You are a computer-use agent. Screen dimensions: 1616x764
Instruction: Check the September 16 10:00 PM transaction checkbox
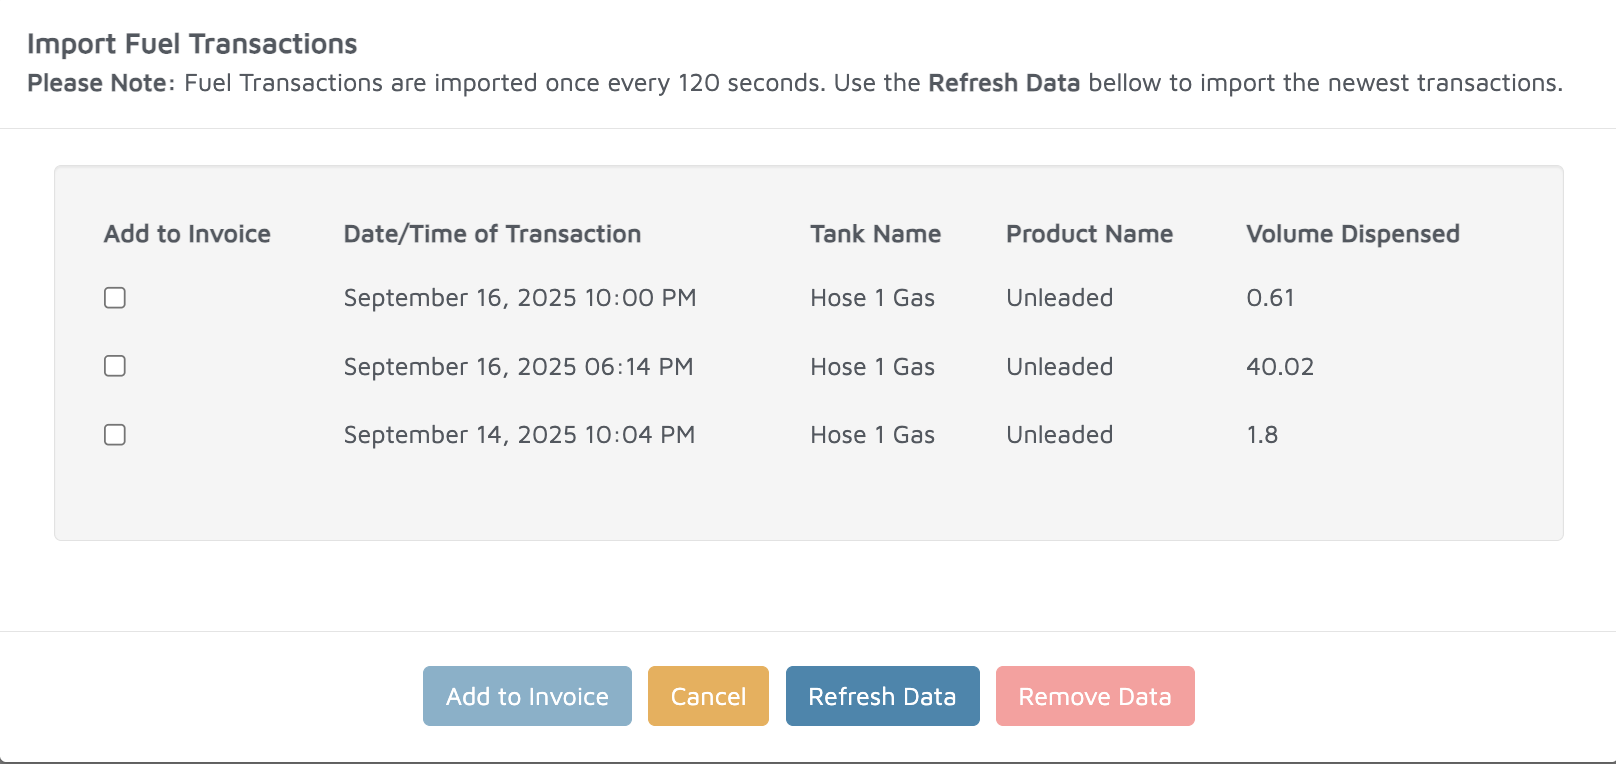point(115,298)
